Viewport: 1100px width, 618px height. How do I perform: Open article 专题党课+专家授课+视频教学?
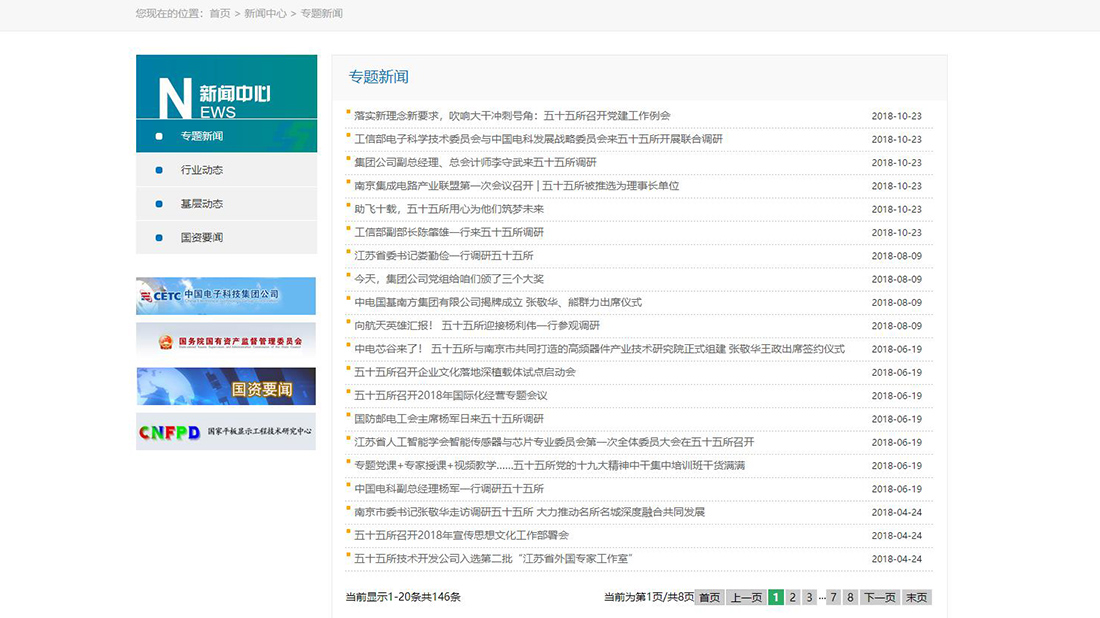549,465
